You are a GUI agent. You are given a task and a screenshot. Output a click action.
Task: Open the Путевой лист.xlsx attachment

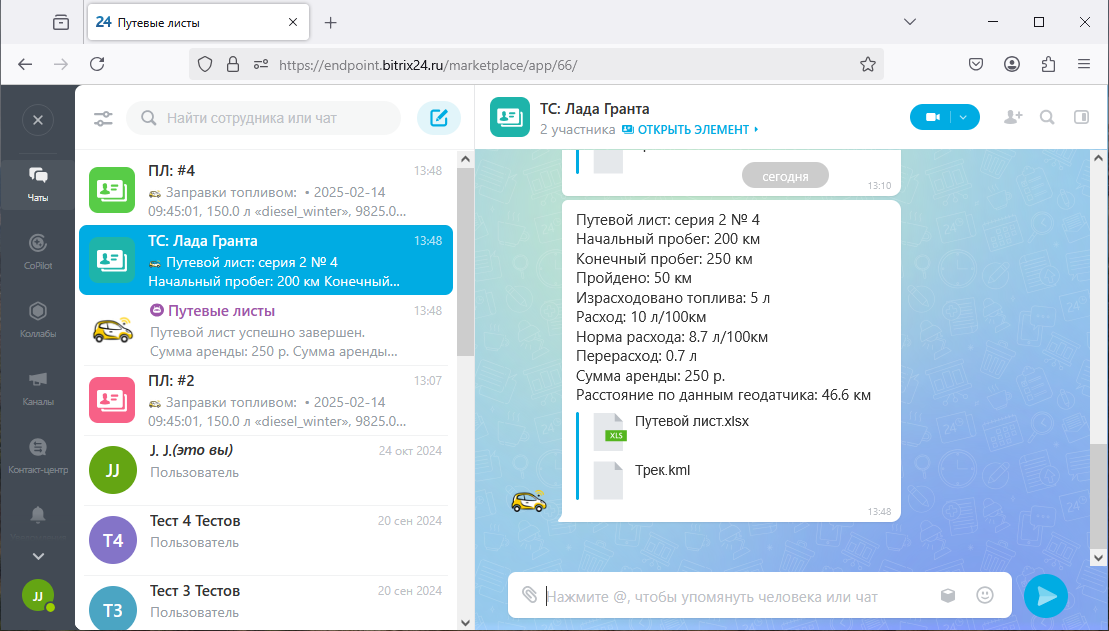tap(692, 422)
